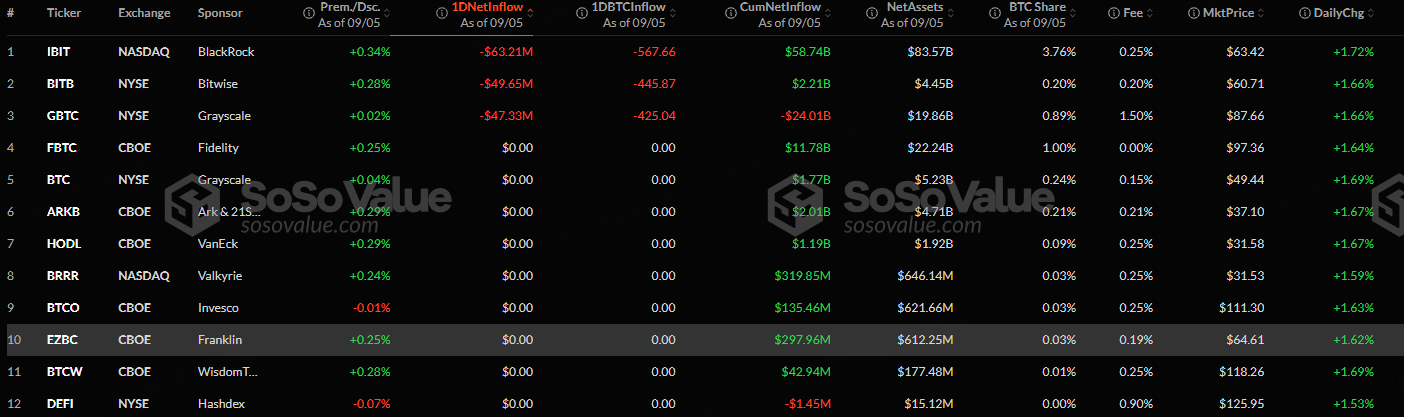Click the $19.86B net assets value

930,115
